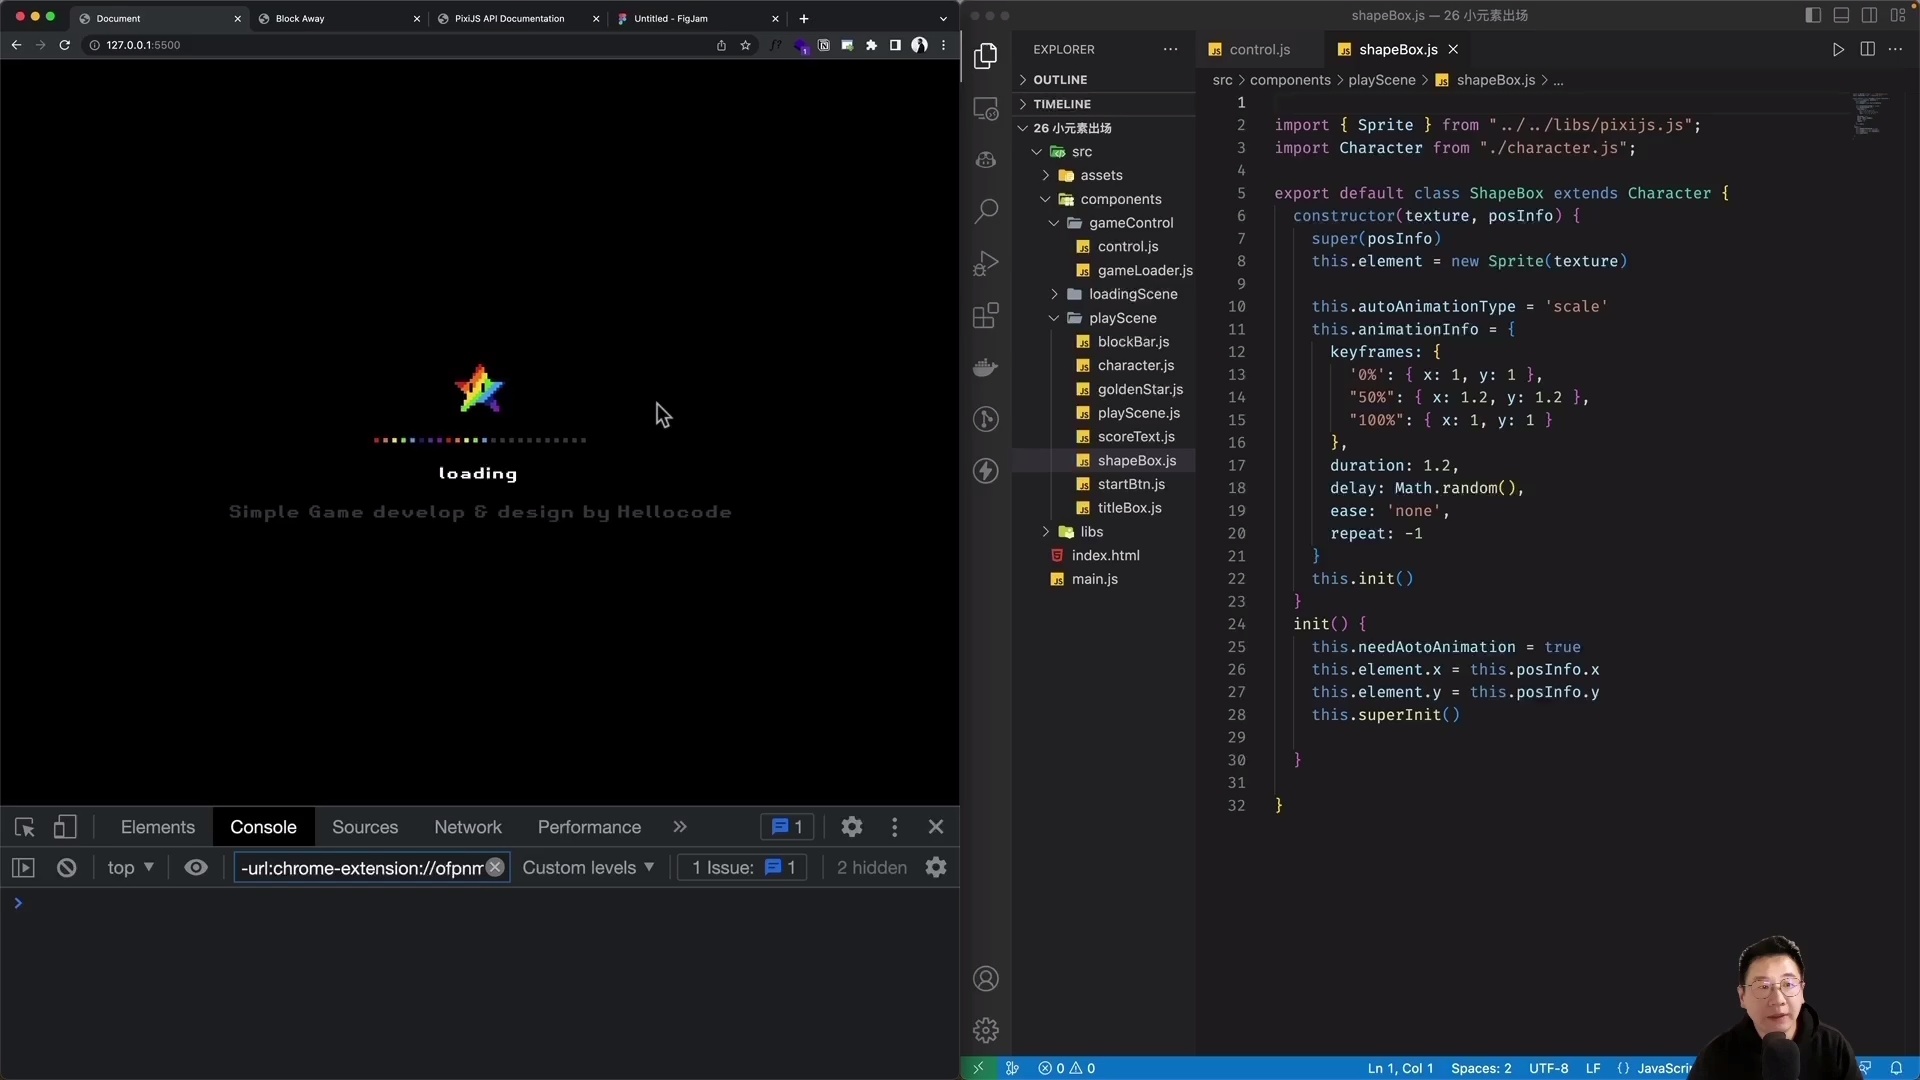Image resolution: width=1920 pixels, height=1080 pixels.
Task: Click the Split Editor Right icon
Action: click(1867, 49)
